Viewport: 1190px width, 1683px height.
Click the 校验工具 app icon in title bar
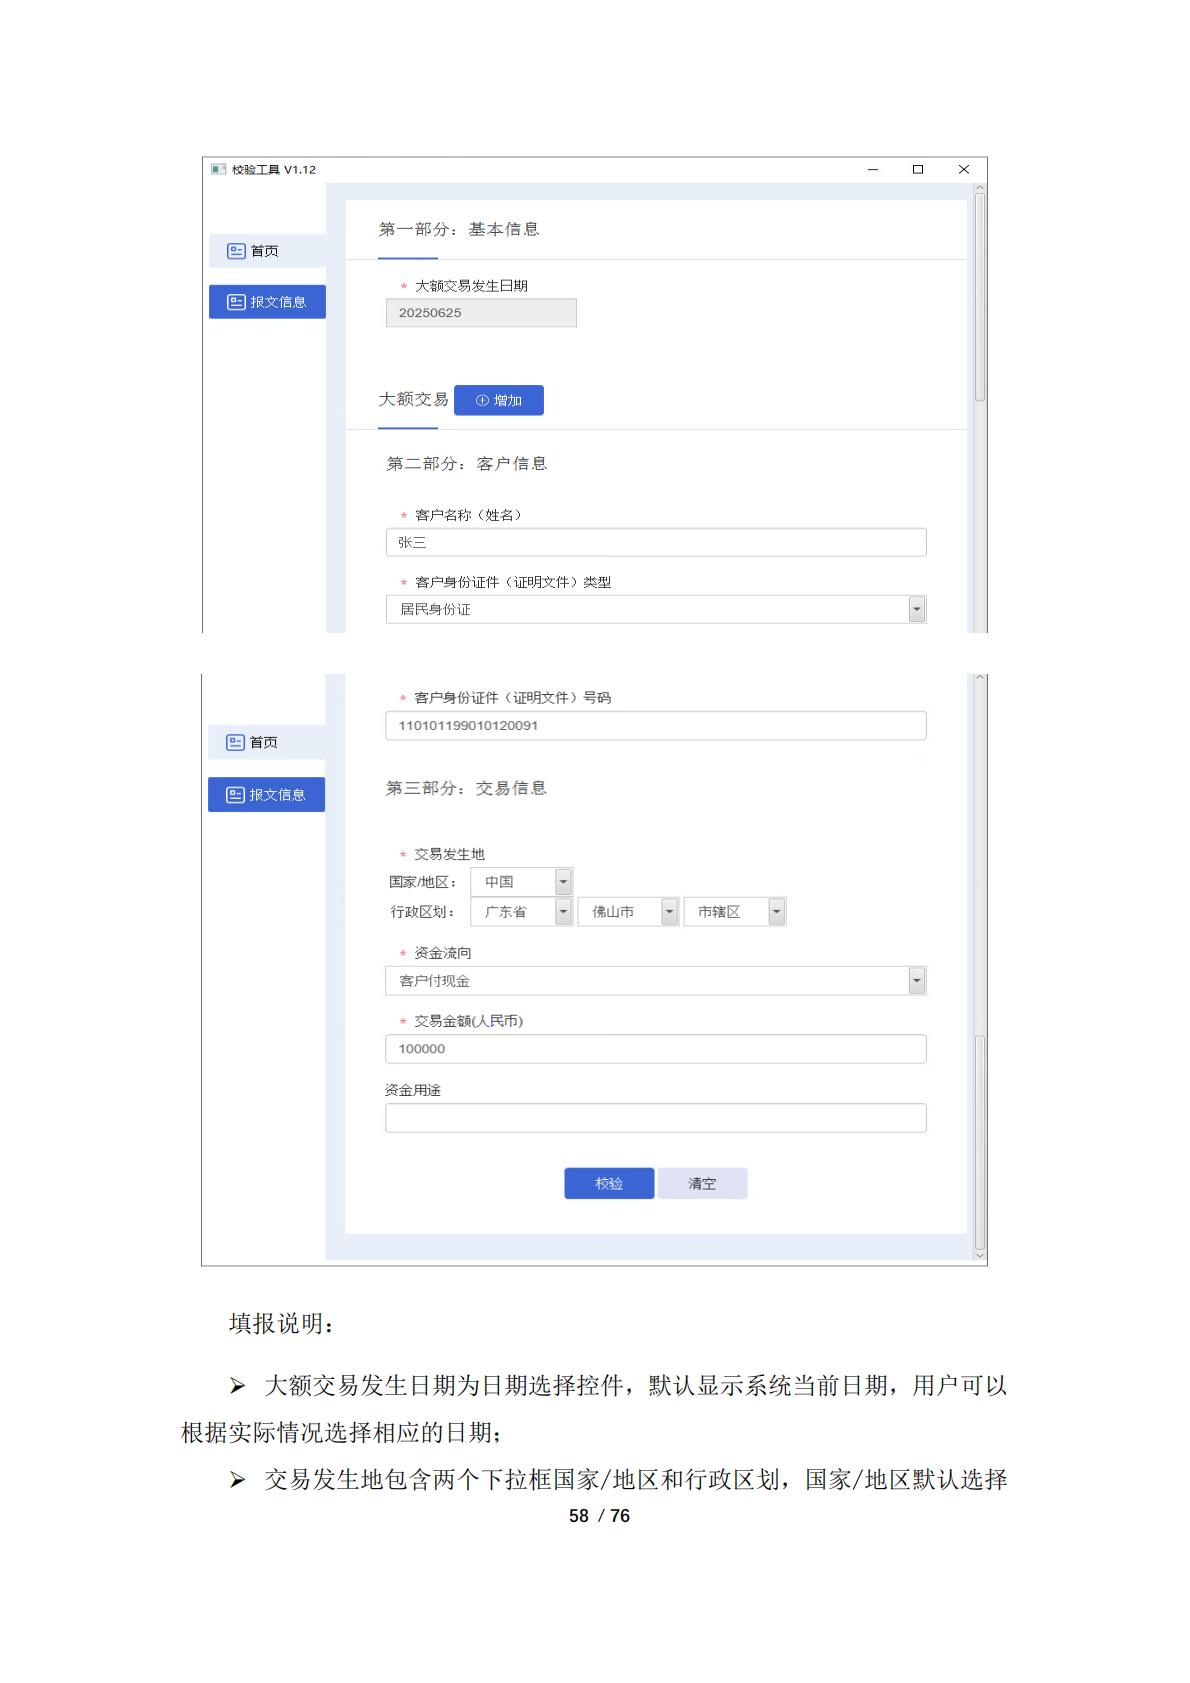218,170
